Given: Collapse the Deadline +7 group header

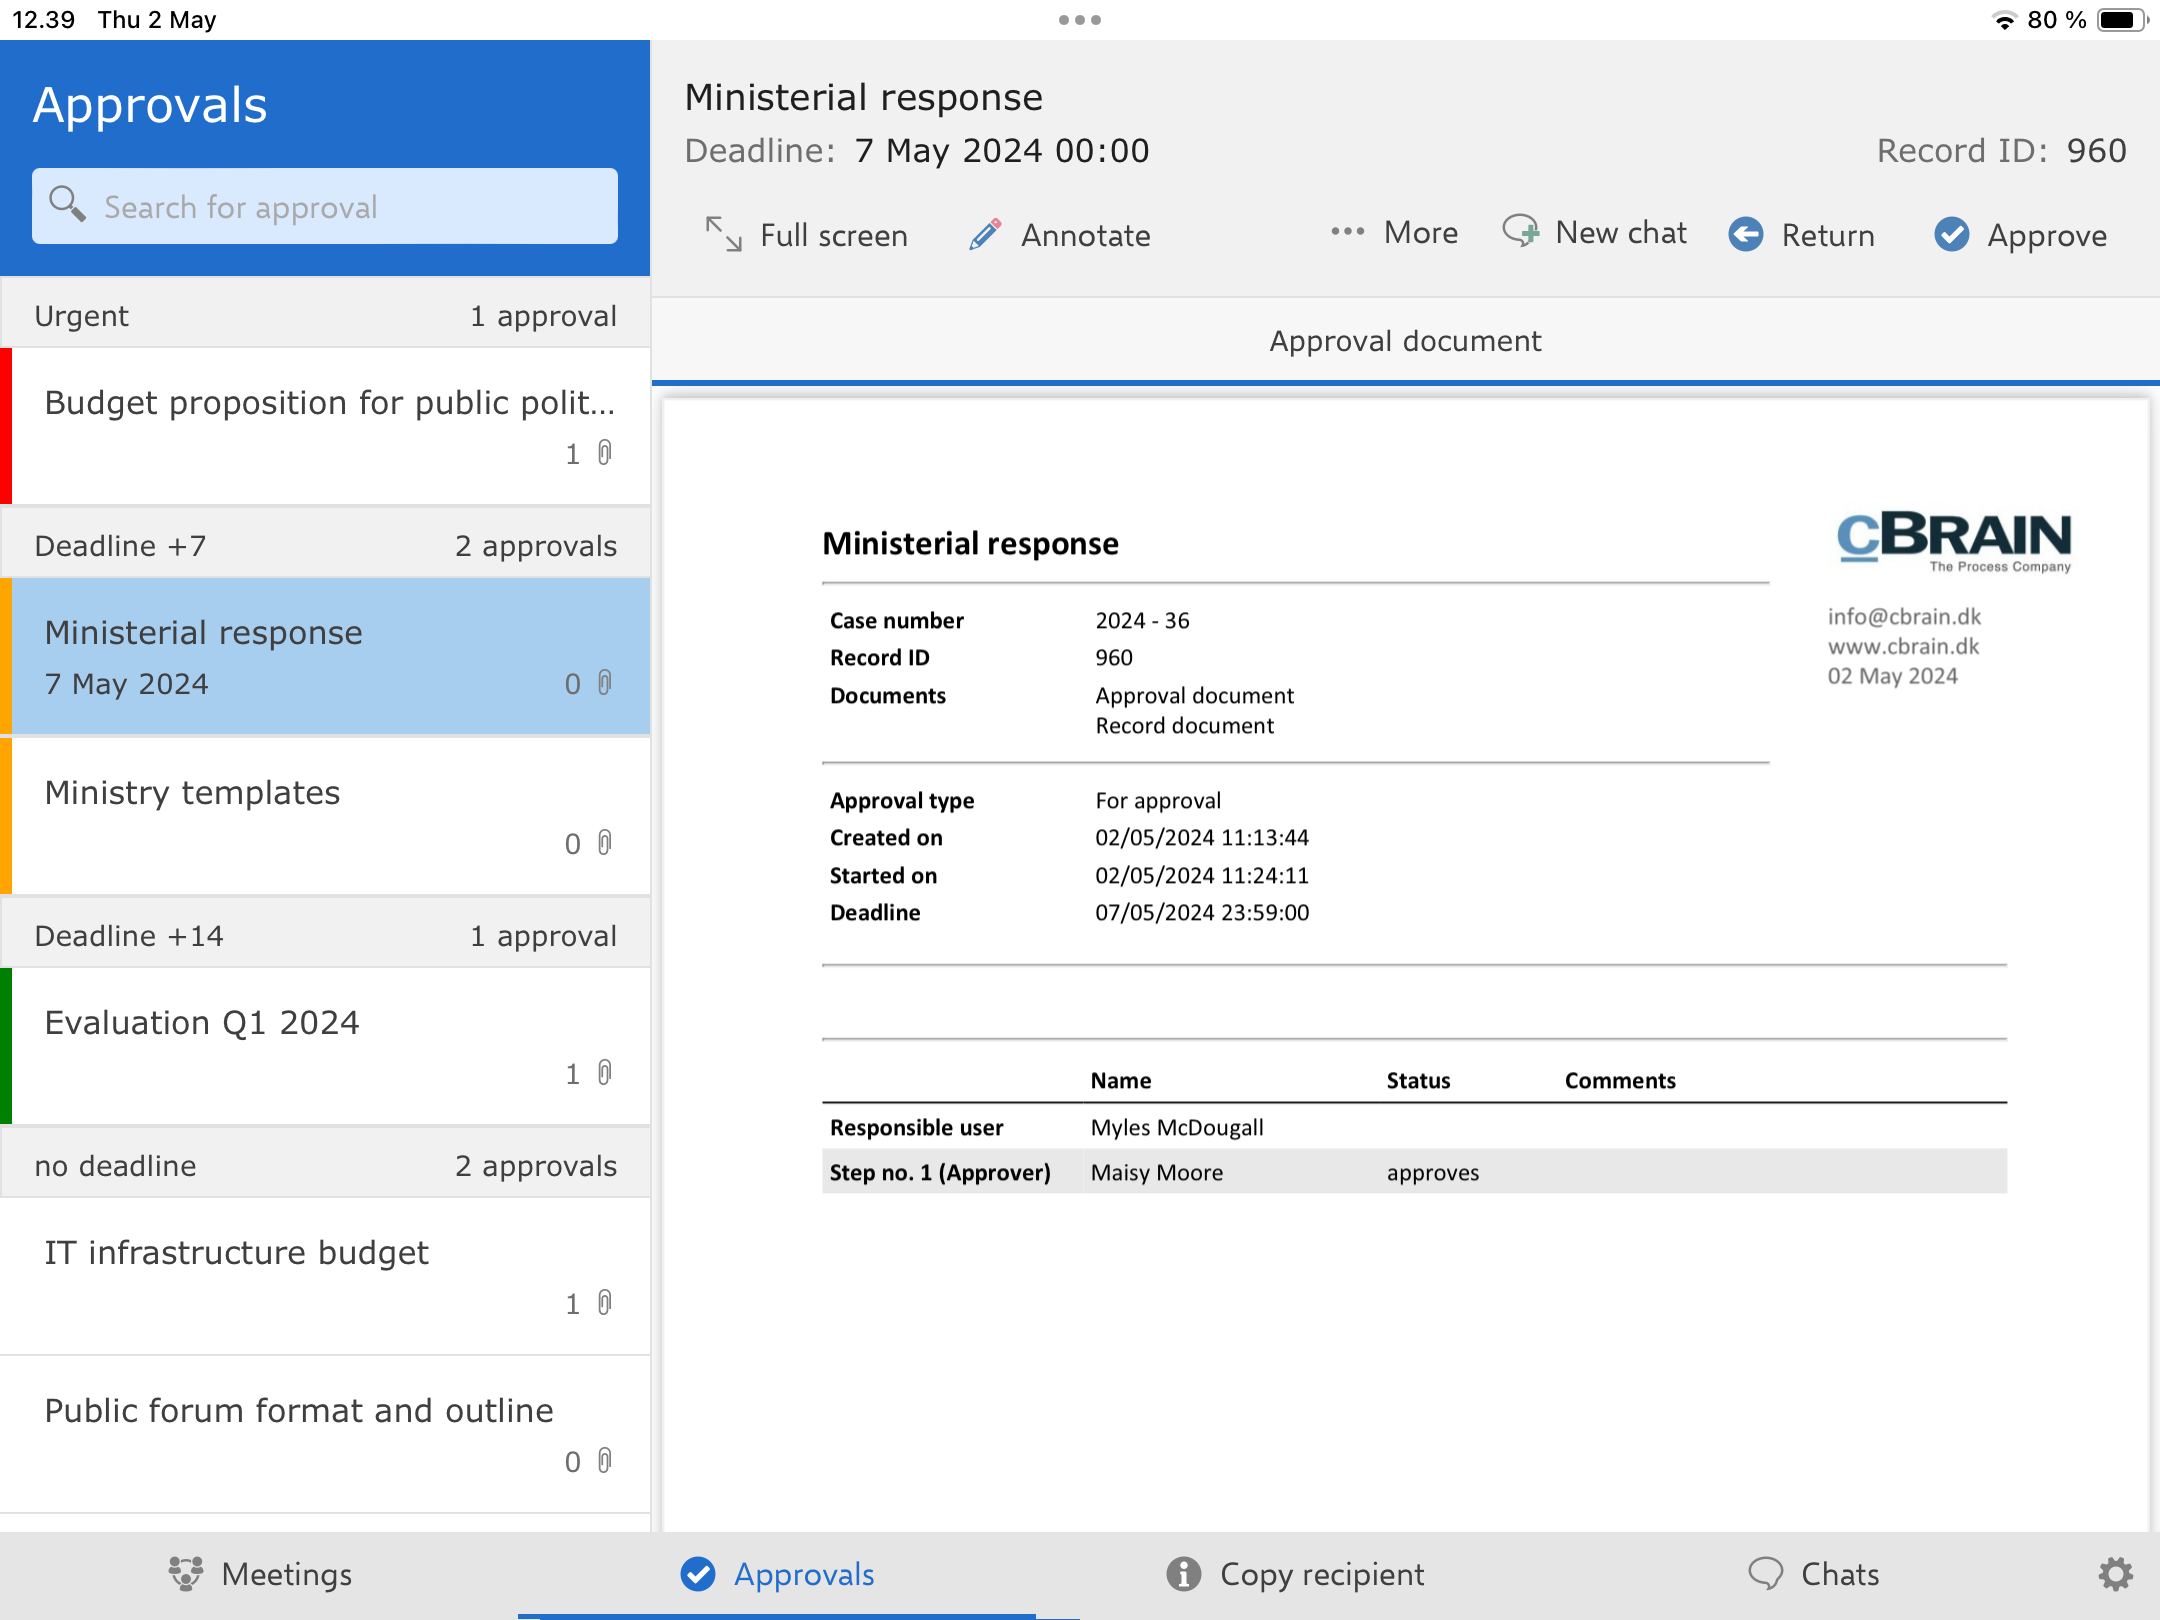Looking at the screenshot, I should (325, 546).
